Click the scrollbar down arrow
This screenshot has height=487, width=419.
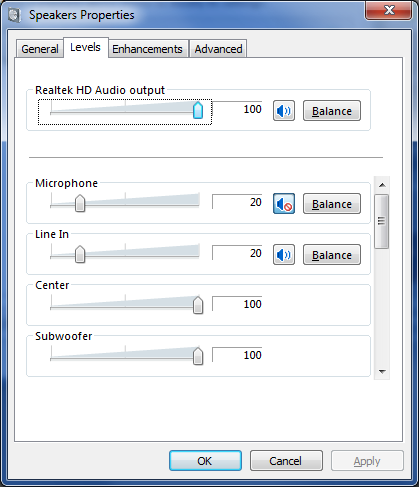point(382,371)
